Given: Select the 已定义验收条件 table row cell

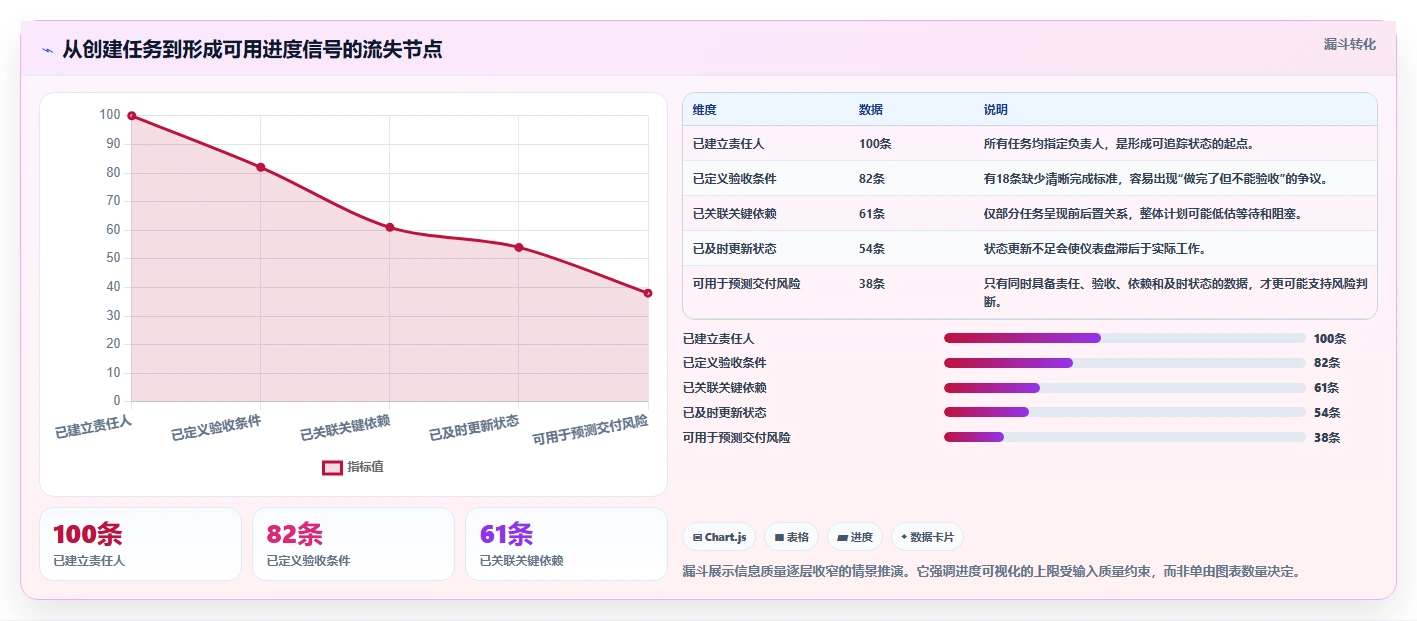Looking at the screenshot, I should pyautogui.click(x=766, y=179).
